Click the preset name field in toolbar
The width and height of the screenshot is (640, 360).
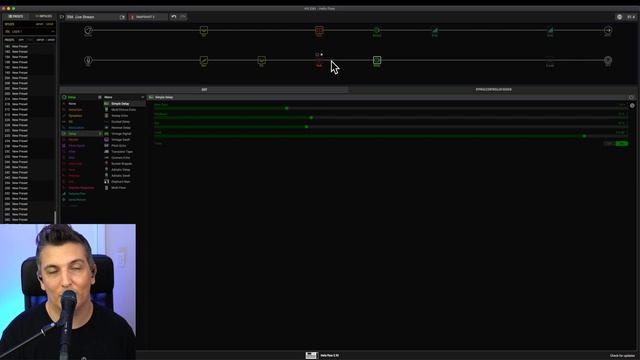tap(92, 17)
